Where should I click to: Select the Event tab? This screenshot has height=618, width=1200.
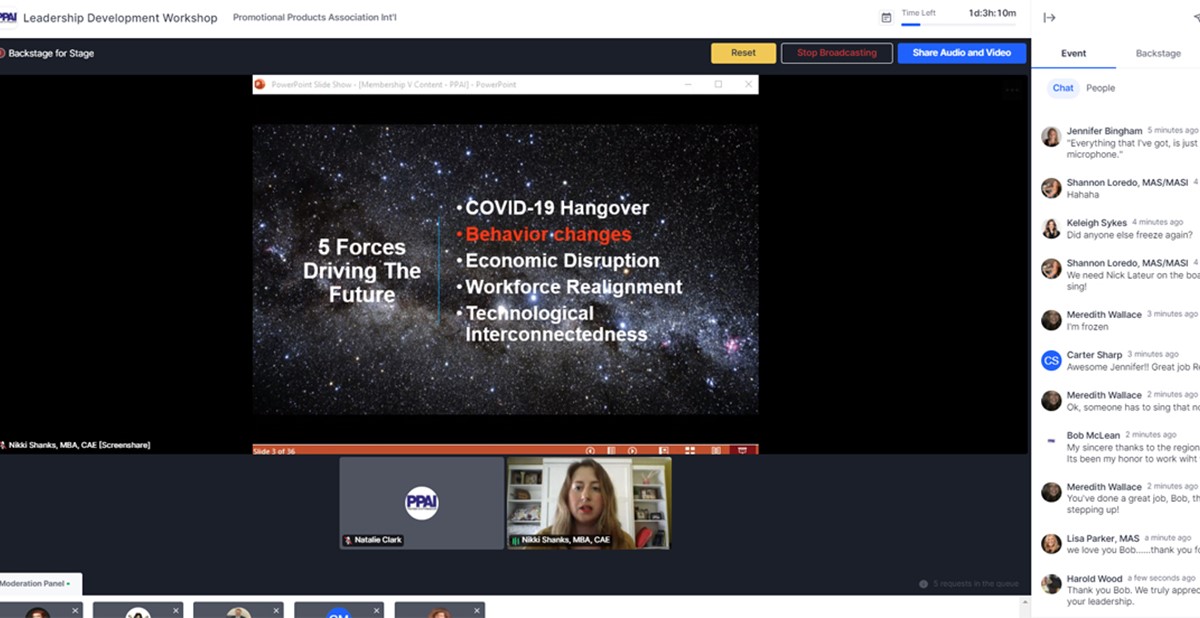tap(1073, 53)
